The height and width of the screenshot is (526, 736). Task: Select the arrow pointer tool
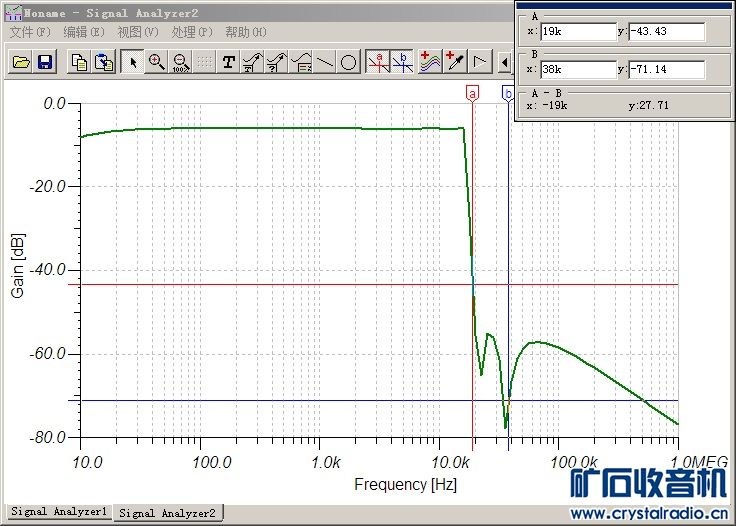133,62
